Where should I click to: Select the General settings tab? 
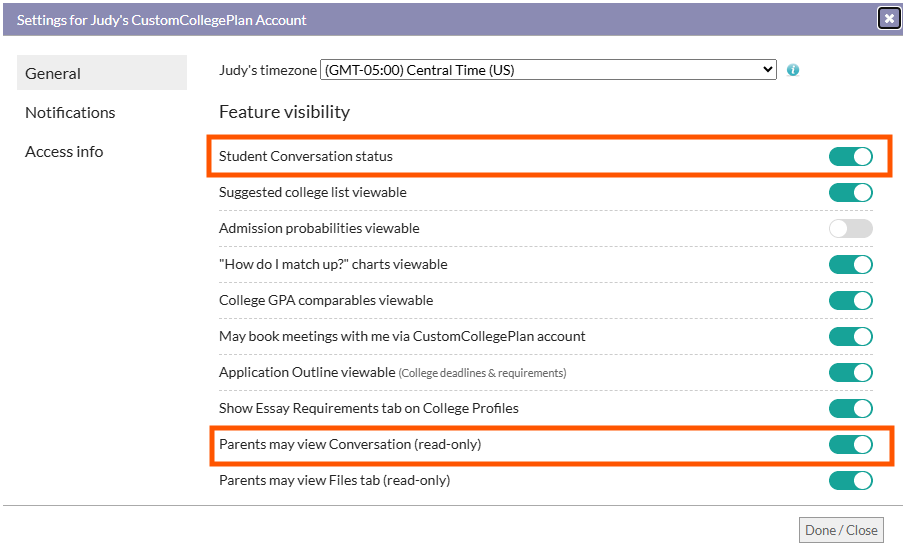point(102,73)
